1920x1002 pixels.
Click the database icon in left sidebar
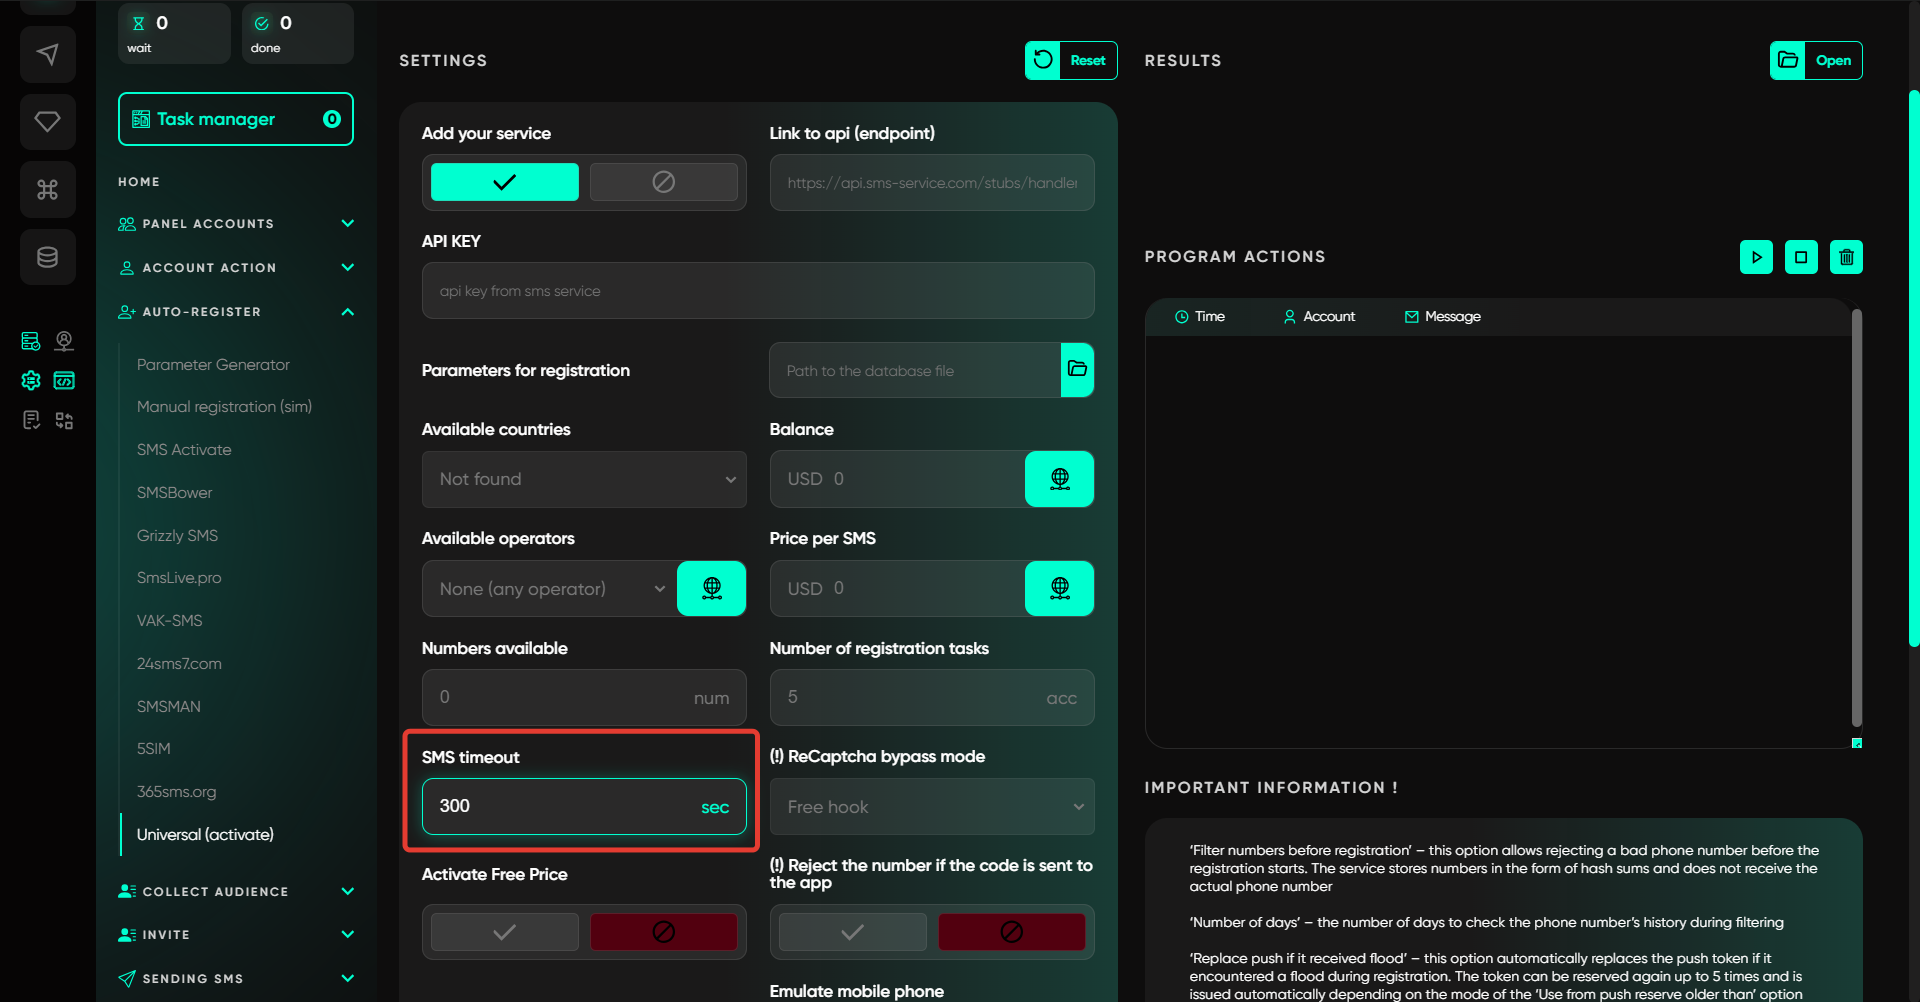47,257
